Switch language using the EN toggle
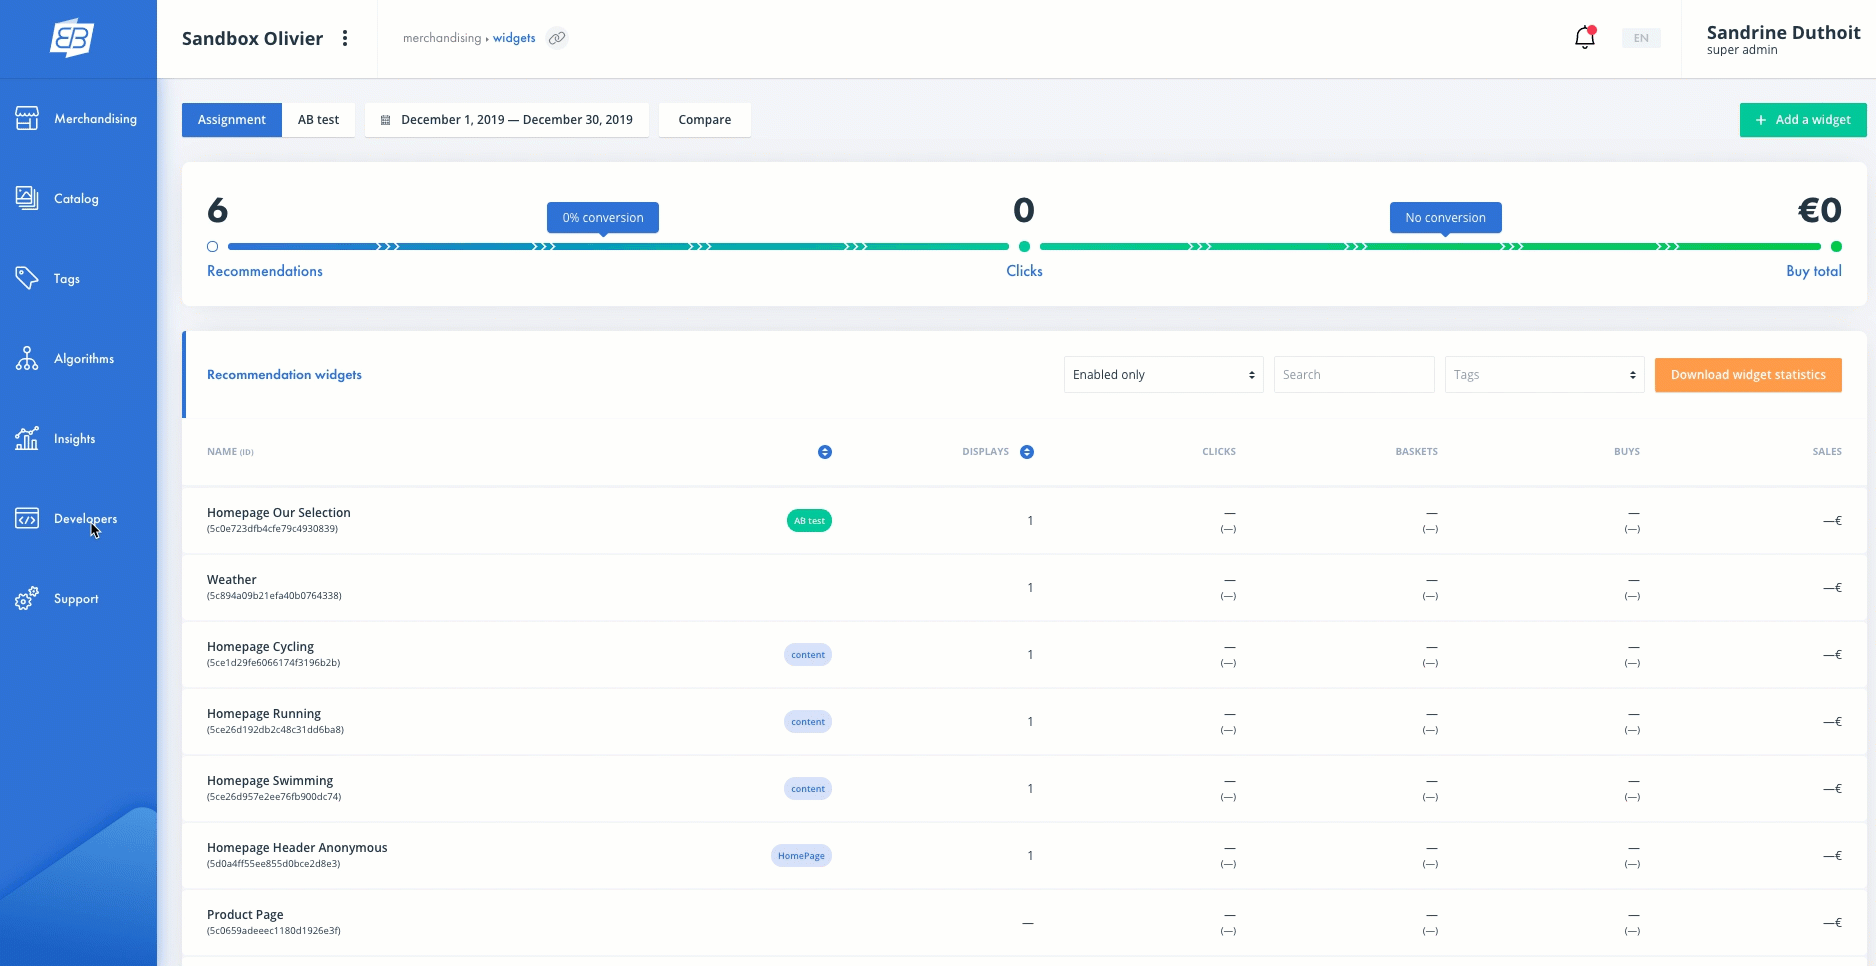Image resolution: width=1876 pixels, height=966 pixels. (x=1641, y=38)
